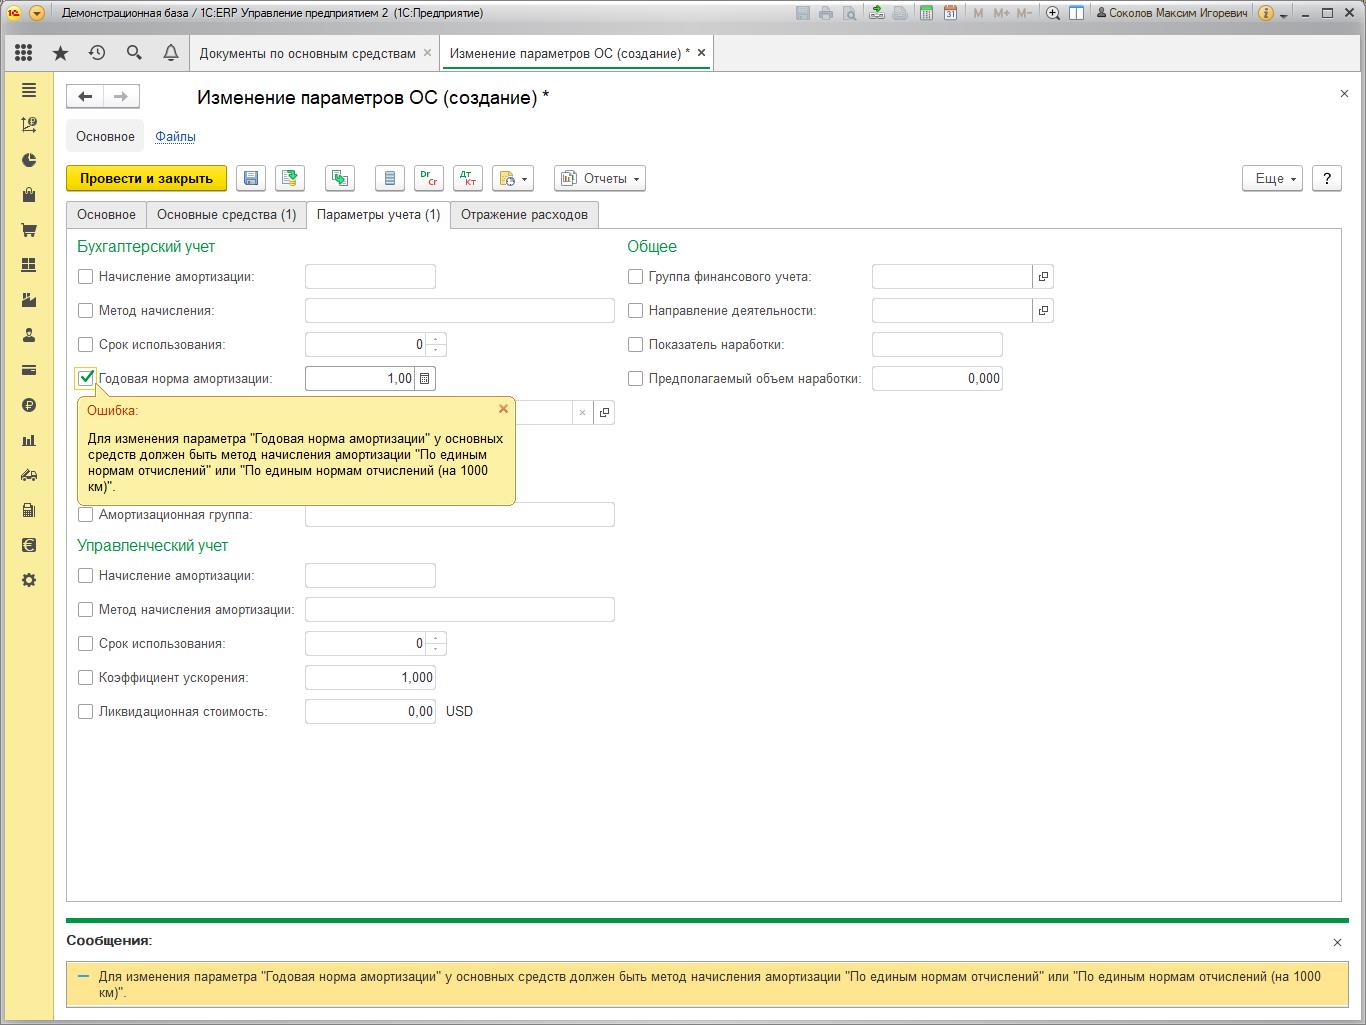
Task: Open the sidebar pie chart section
Action: (x=29, y=160)
